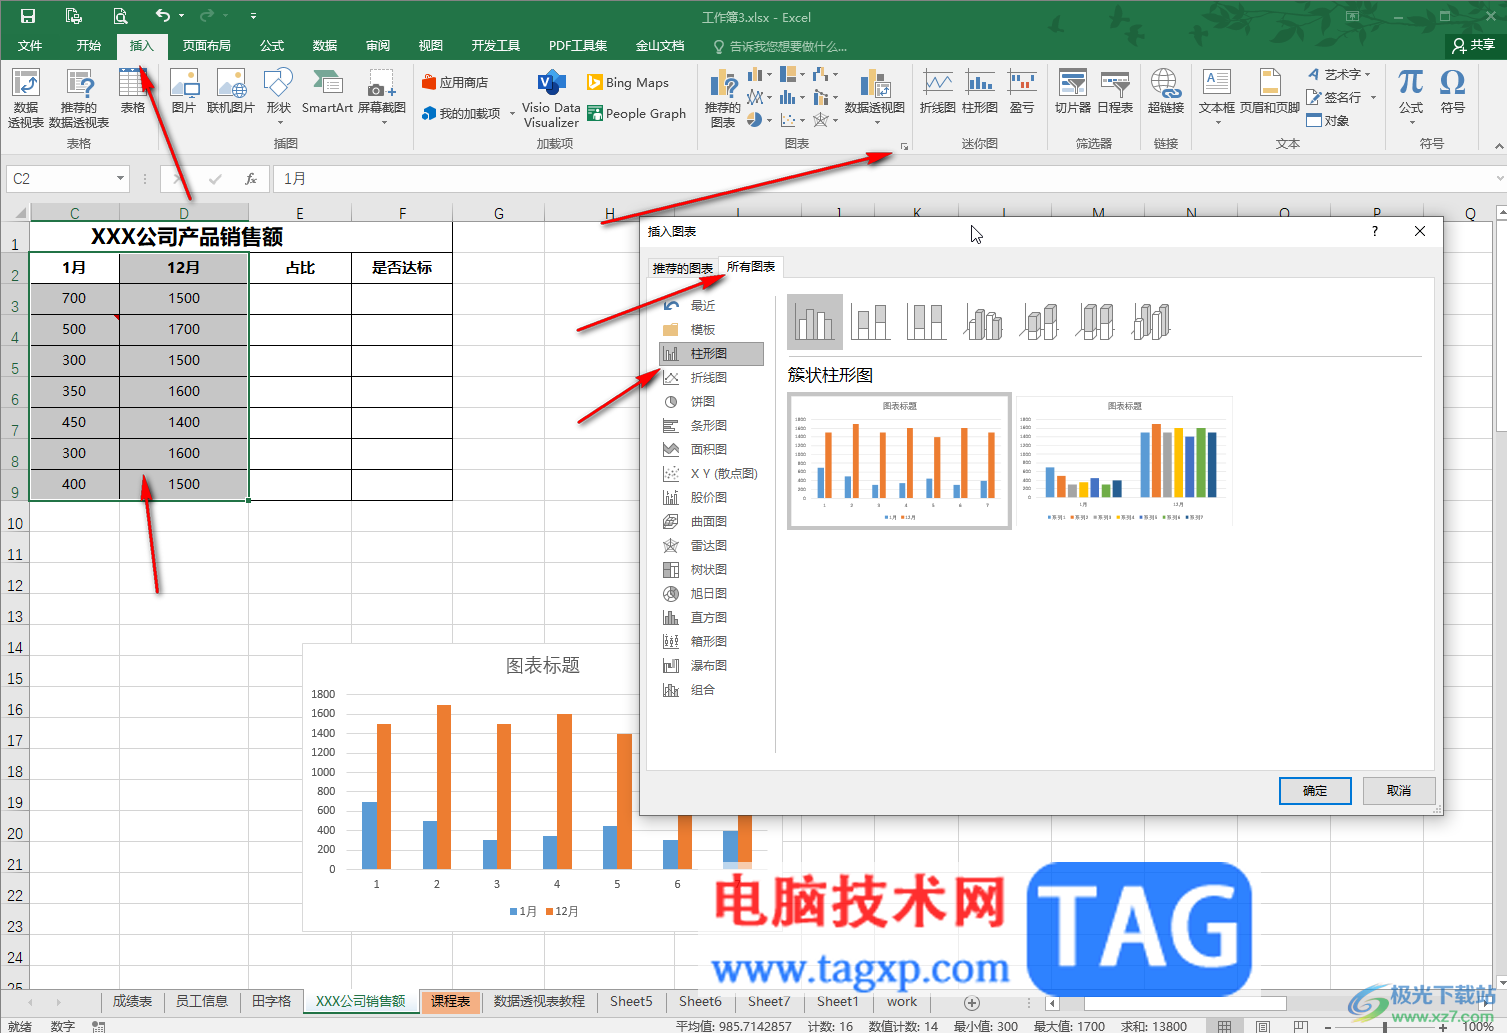Click the SmartArt icon
The height and width of the screenshot is (1033, 1507).
pos(328,91)
